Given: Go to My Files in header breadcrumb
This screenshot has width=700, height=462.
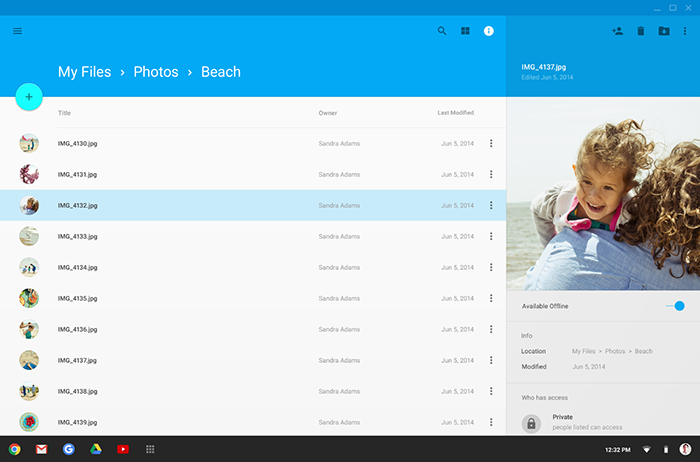Looking at the screenshot, I should coord(84,72).
